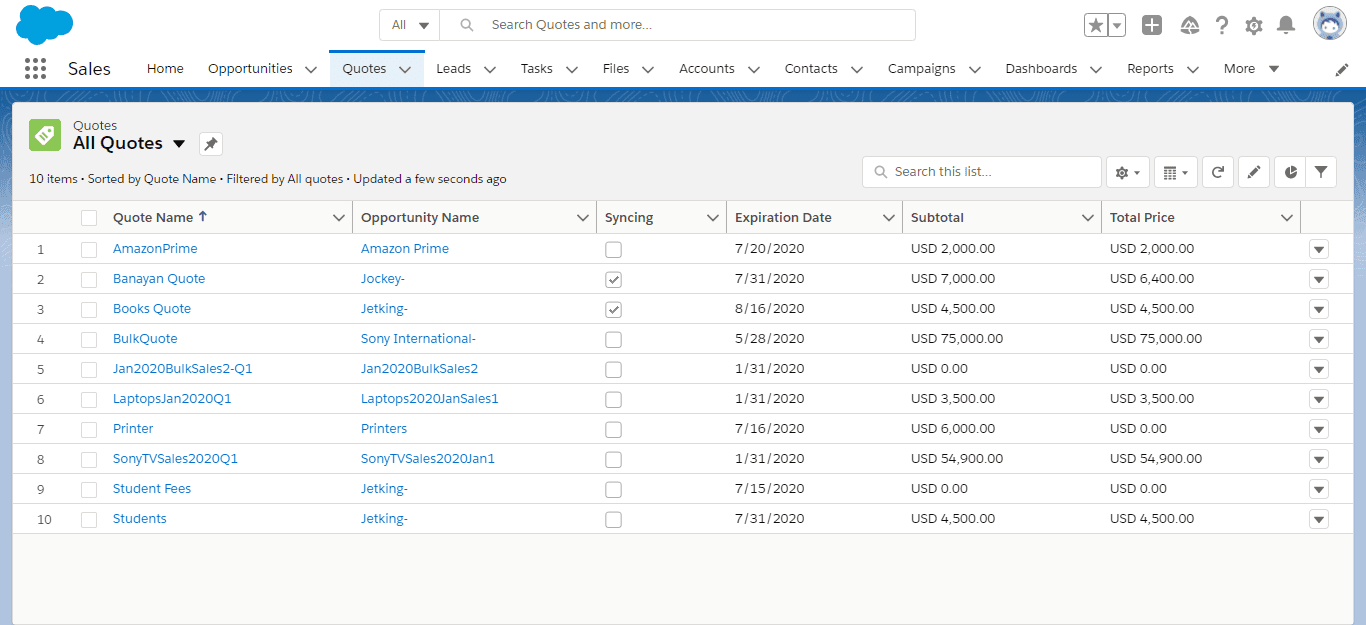Open Expiration Date column menu chevron
The width and height of the screenshot is (1366, 625).
[x=888, y=218]
